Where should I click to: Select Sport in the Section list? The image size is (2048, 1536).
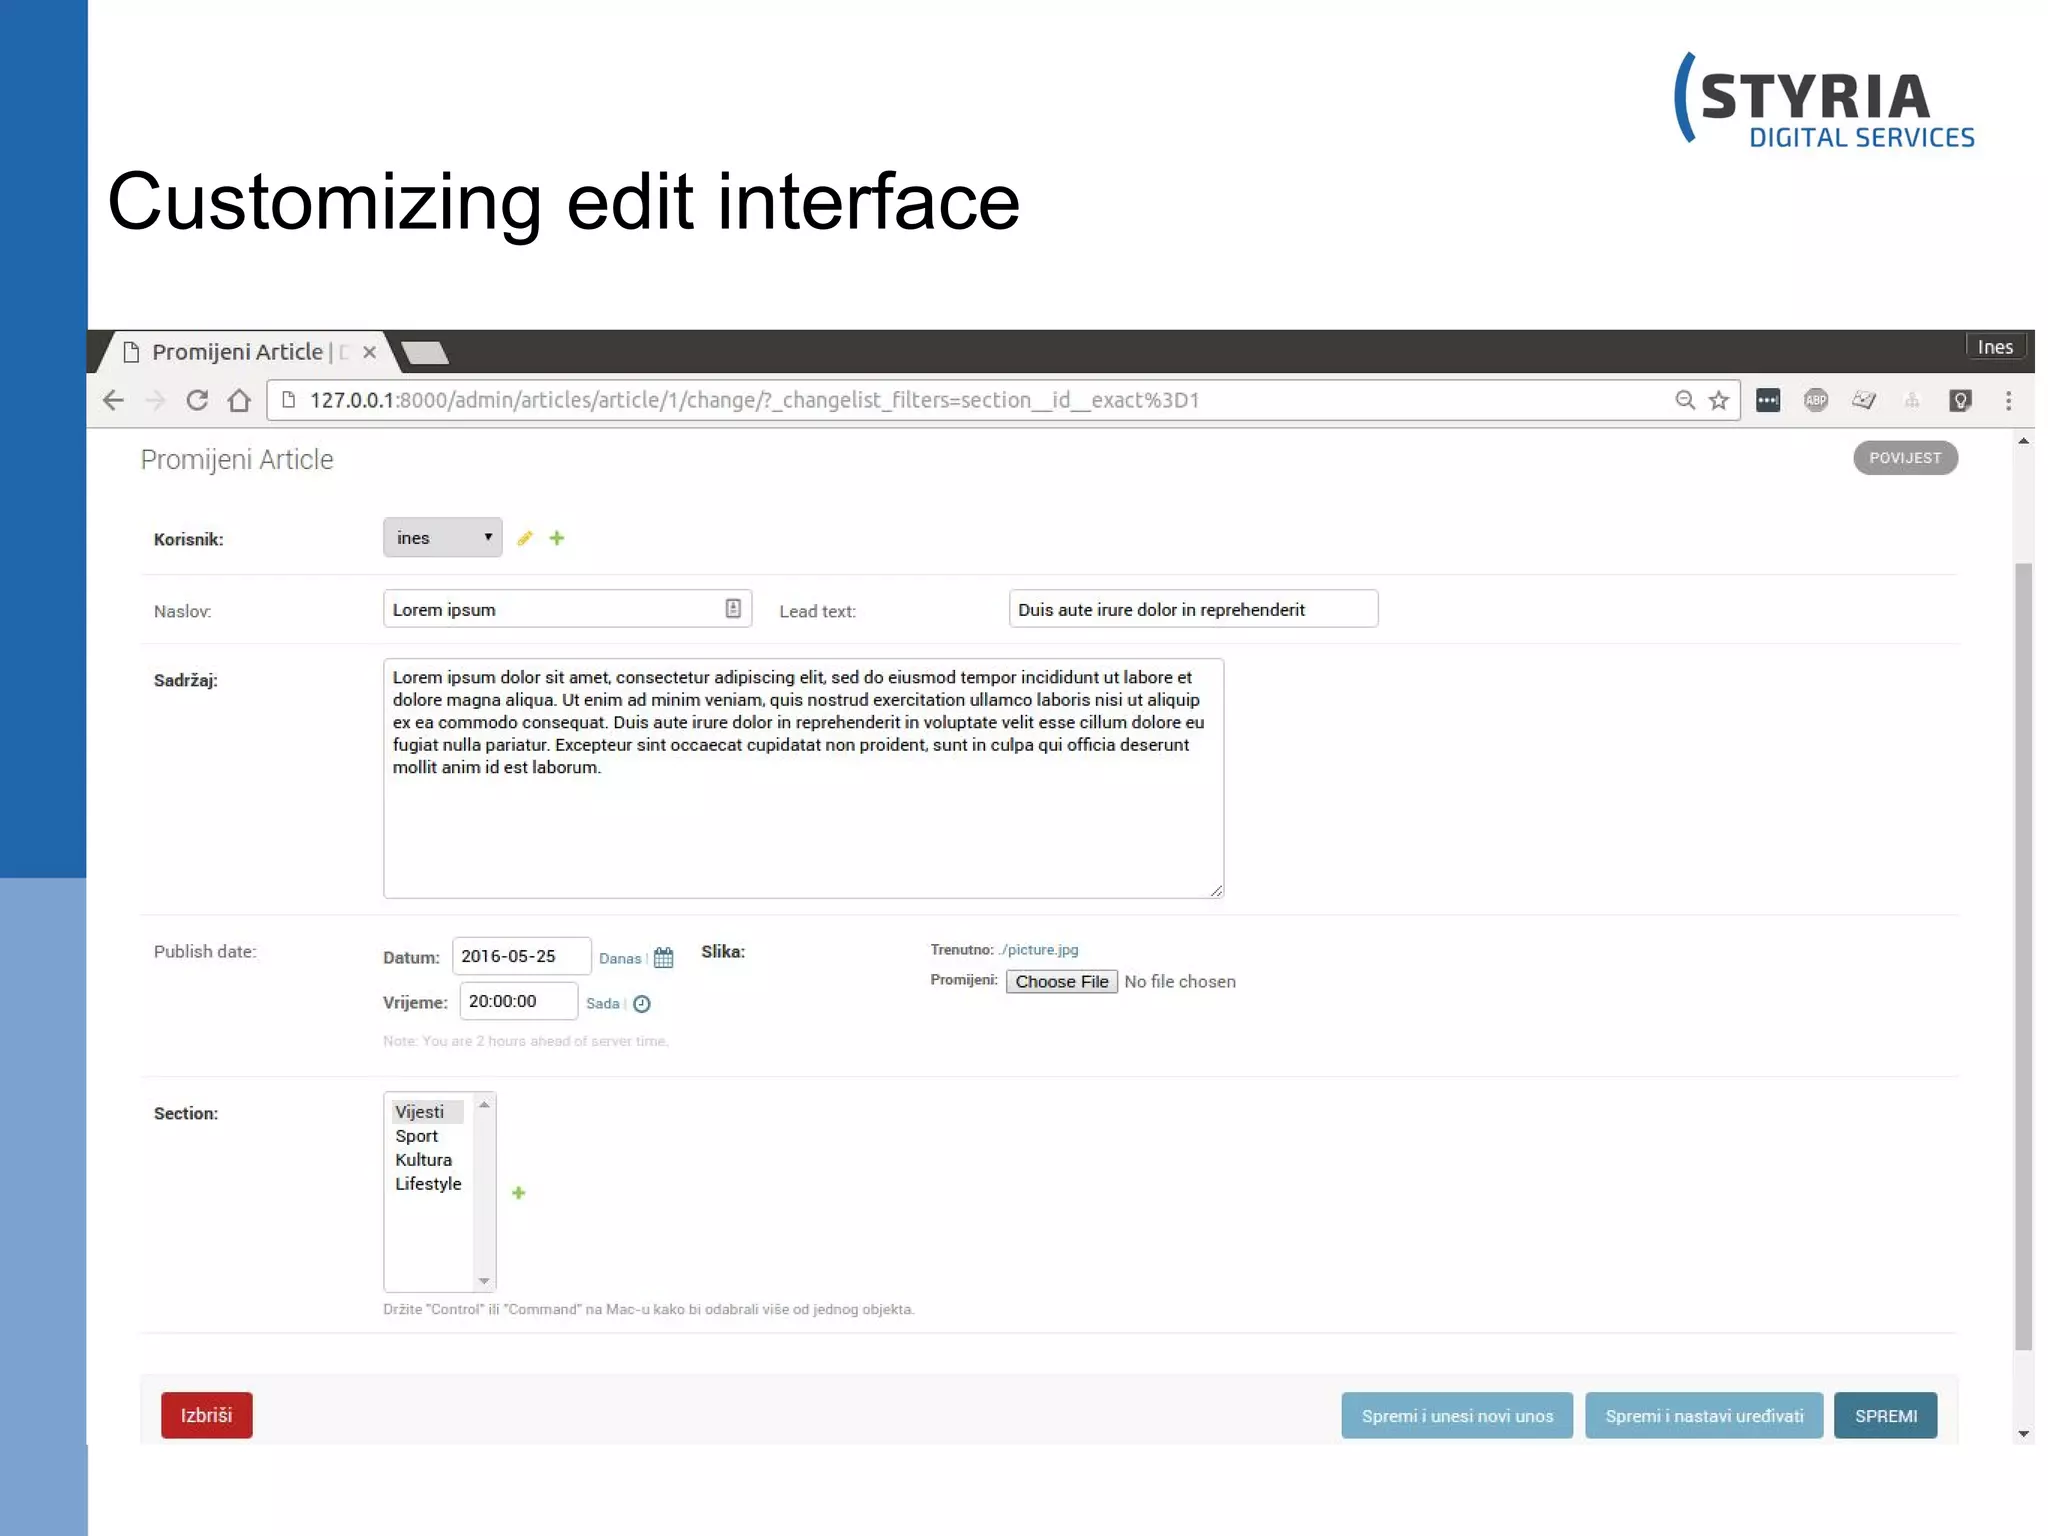coord(428,1136)
